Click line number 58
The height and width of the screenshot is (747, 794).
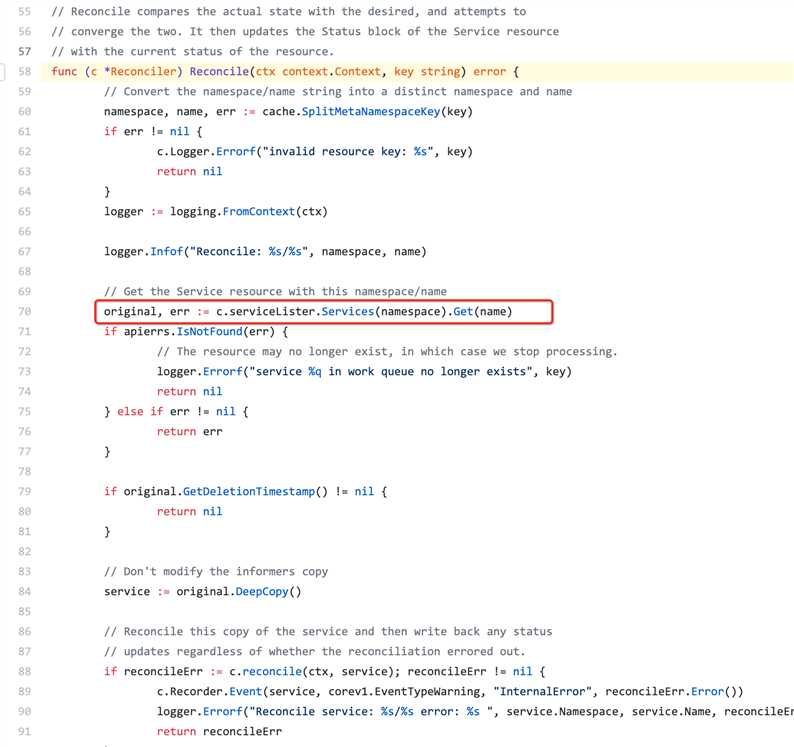coord(24,71)
